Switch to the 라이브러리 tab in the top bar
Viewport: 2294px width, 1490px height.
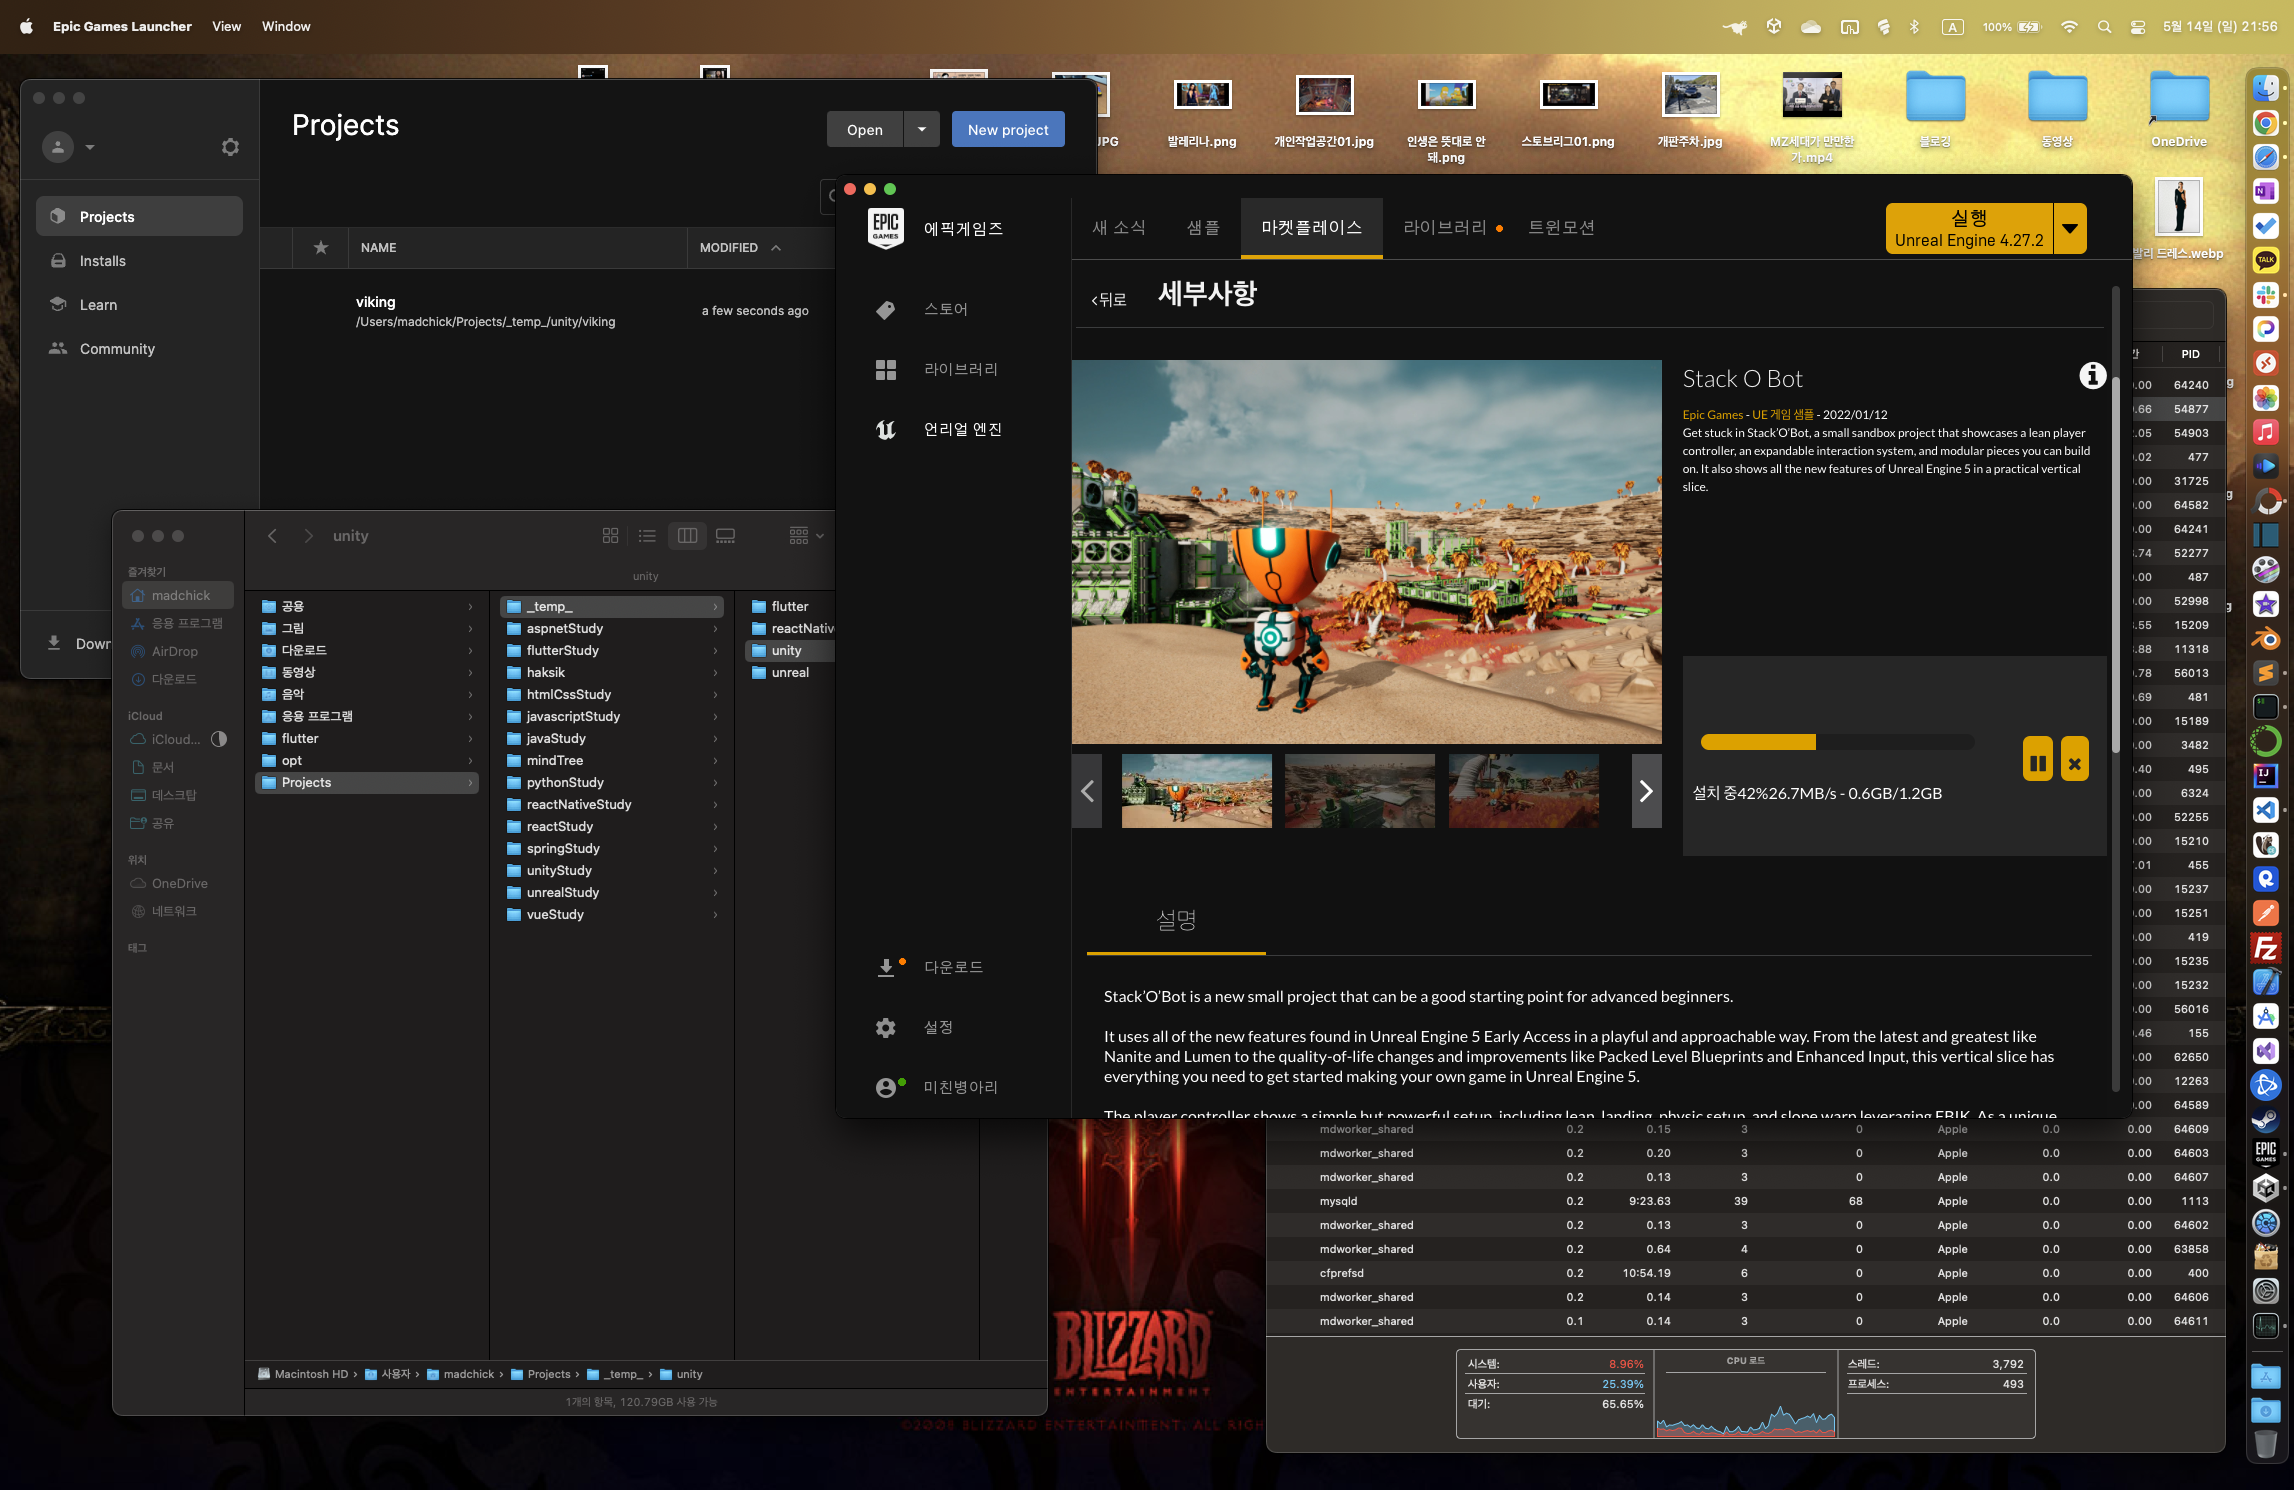click(1445, 227)
